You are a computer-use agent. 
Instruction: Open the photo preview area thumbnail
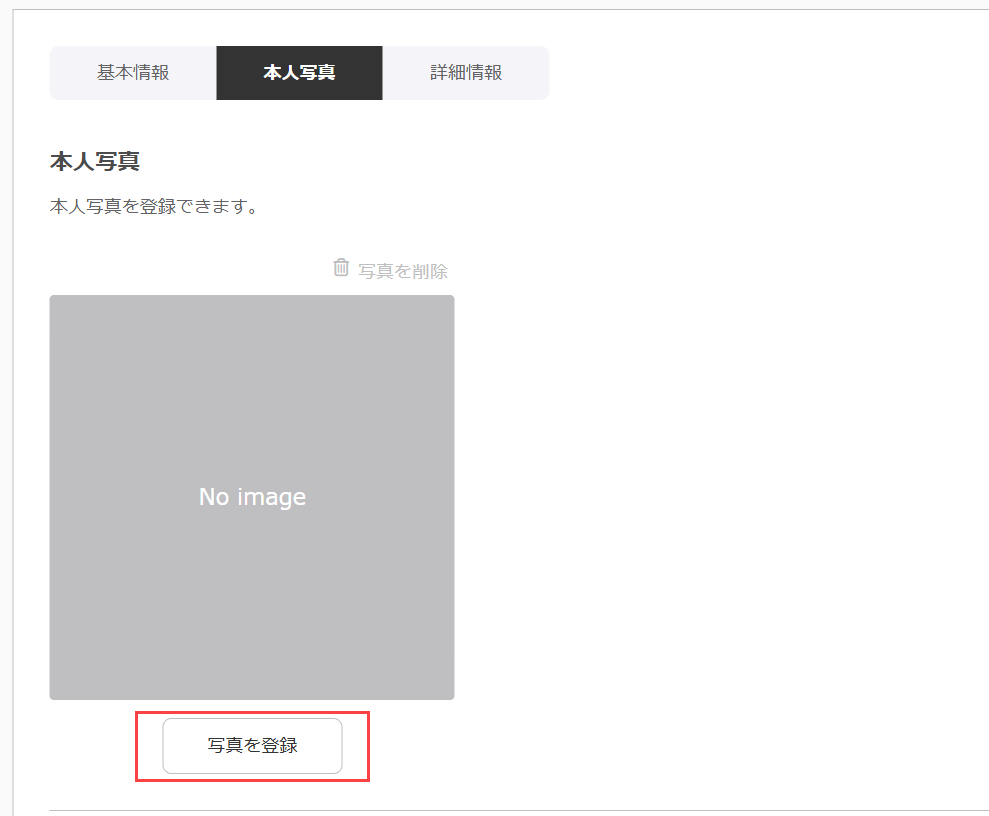point(252,497)
